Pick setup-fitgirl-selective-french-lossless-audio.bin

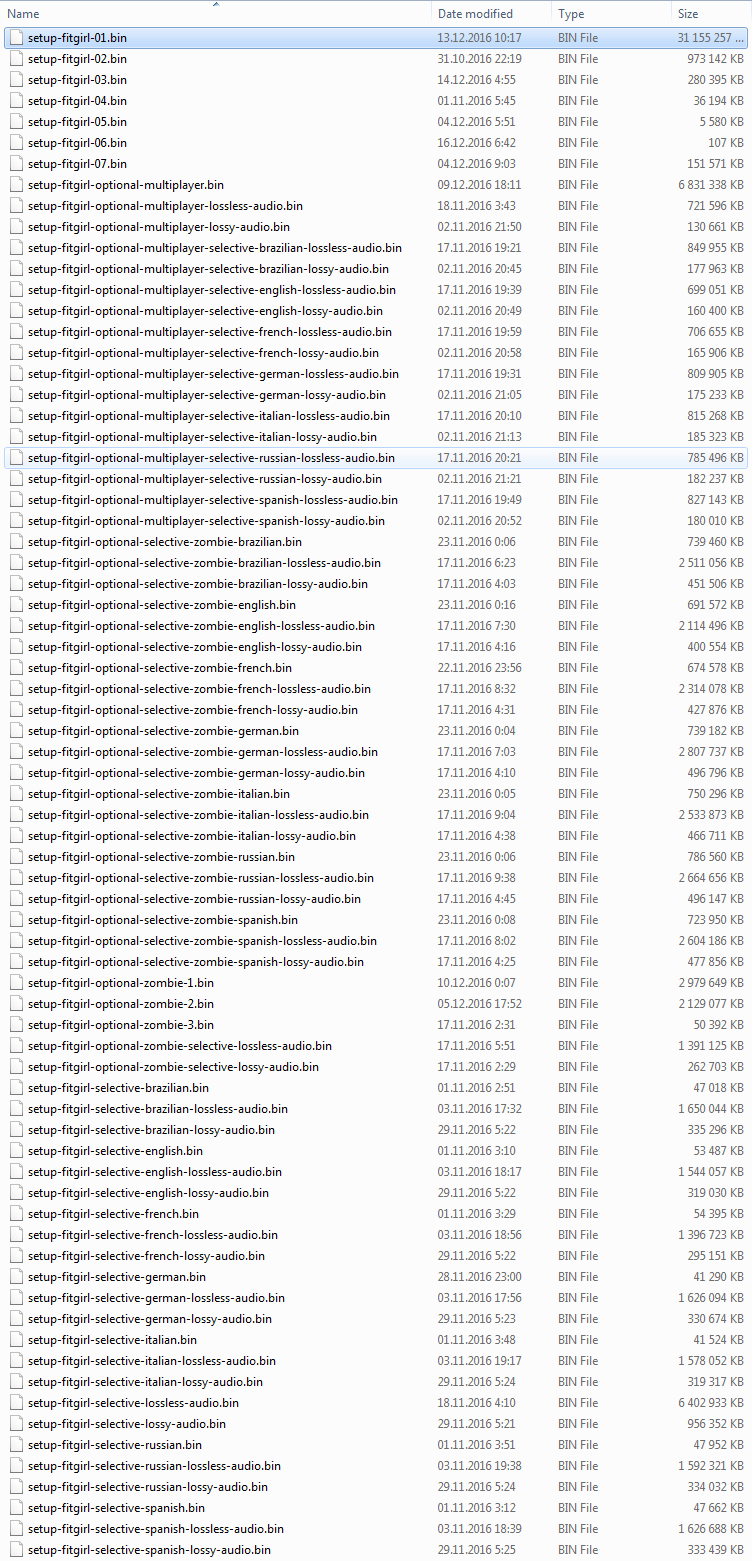click(153, 1235)
